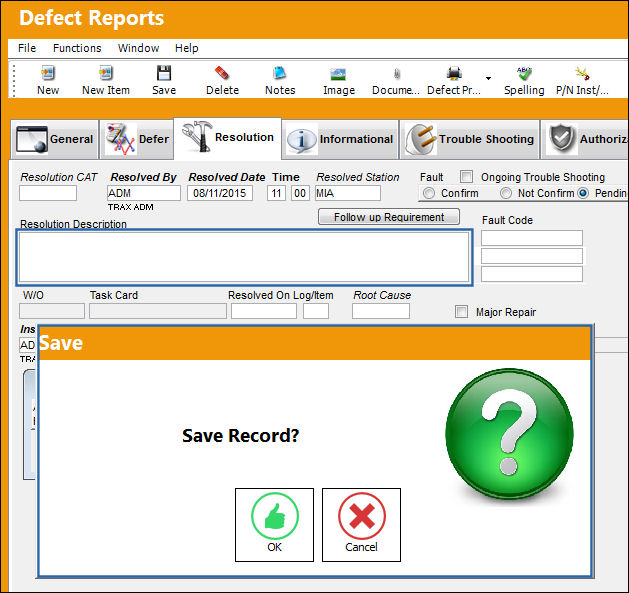Click the Root Cause field

click(x=381, y=311)
